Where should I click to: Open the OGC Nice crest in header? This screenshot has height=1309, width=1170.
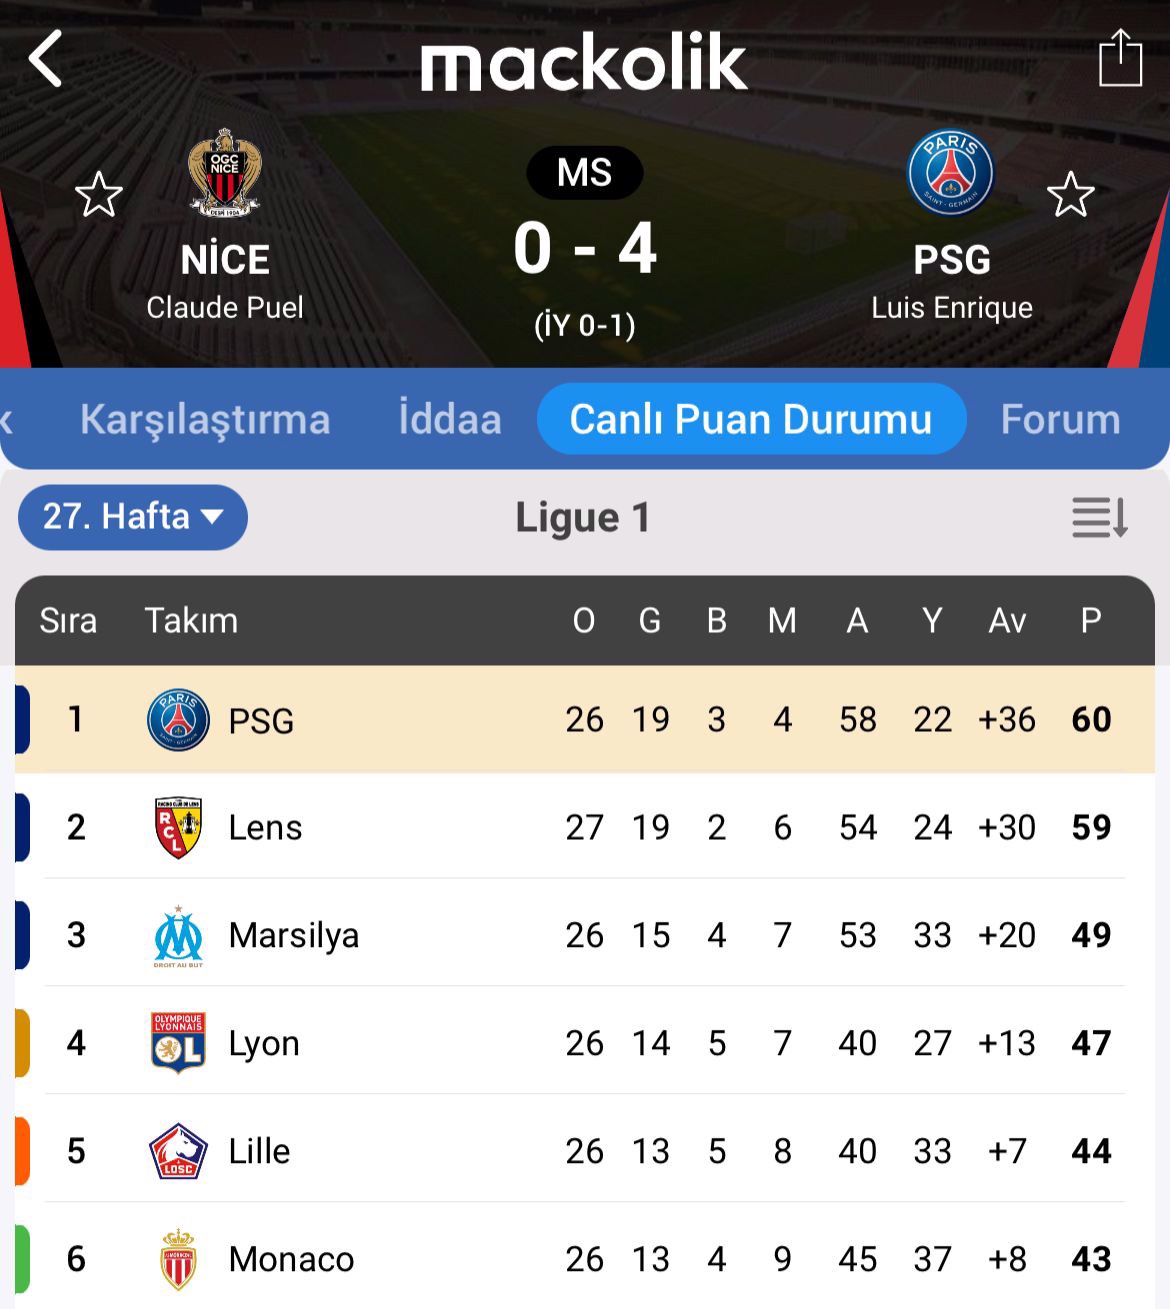click(x=225, y=172)
